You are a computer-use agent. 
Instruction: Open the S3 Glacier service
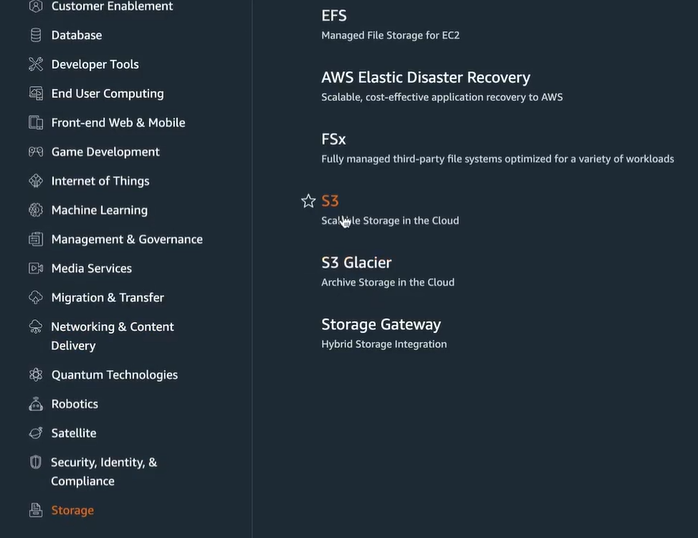pos(357,263)
